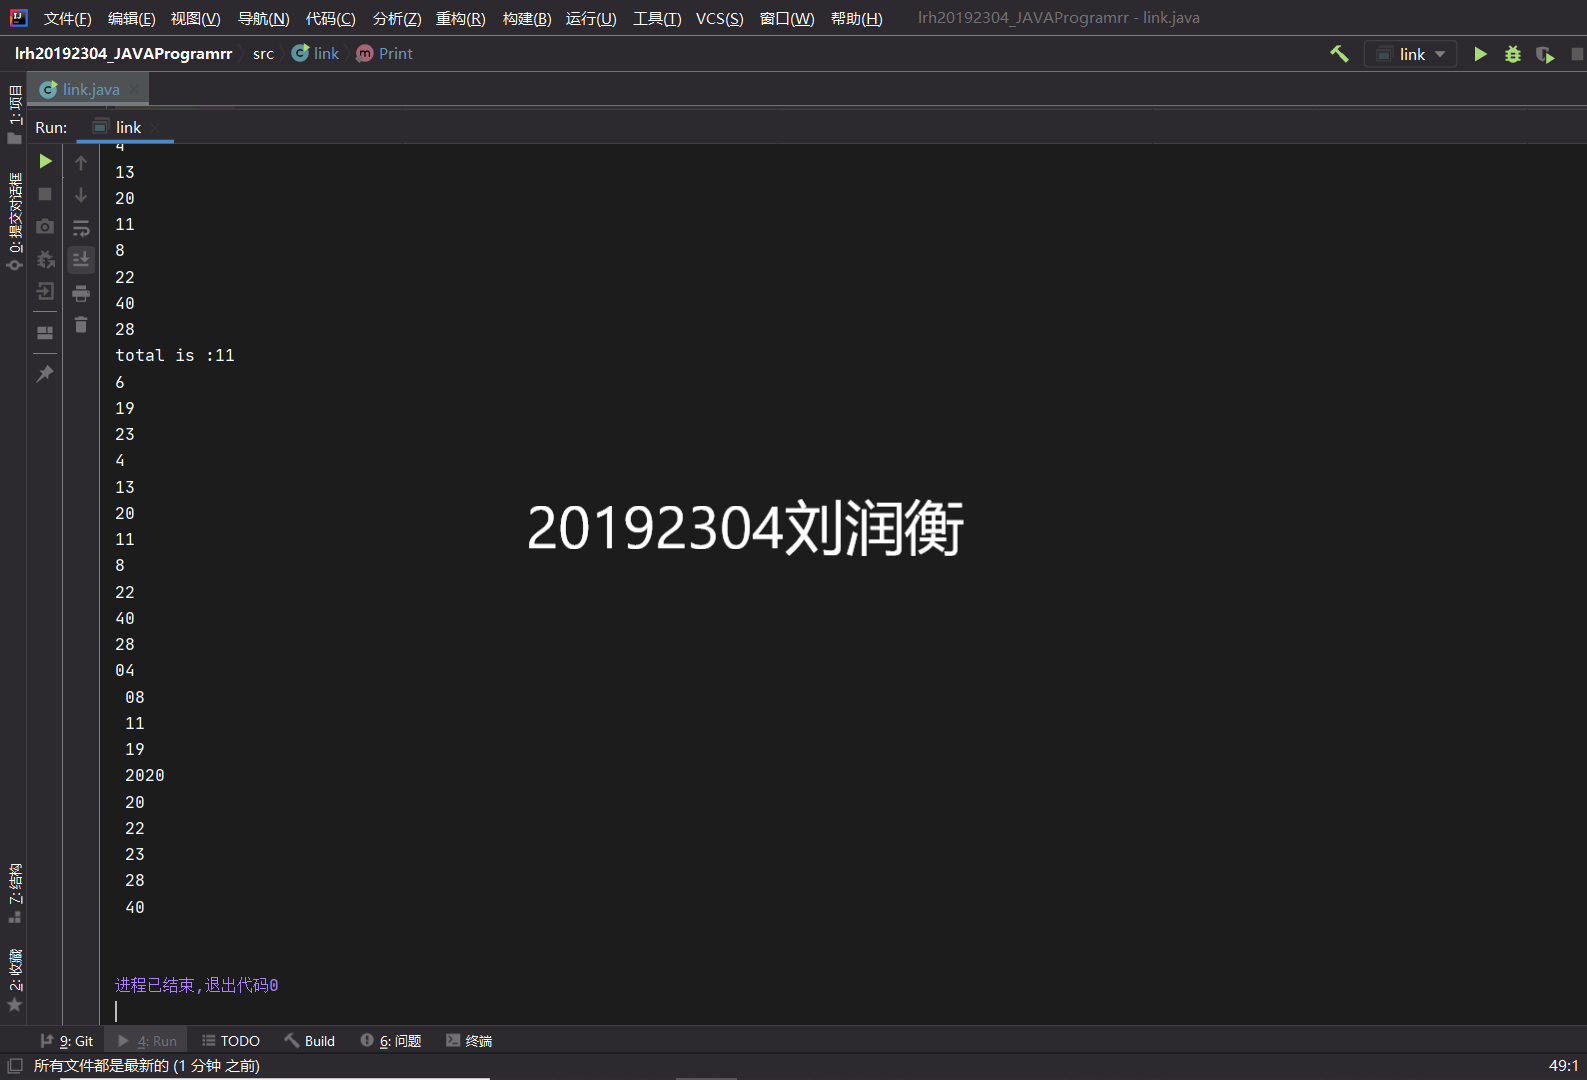Open the 4: Run tool window button
1587x1080 pixels.
[147, 1041]
